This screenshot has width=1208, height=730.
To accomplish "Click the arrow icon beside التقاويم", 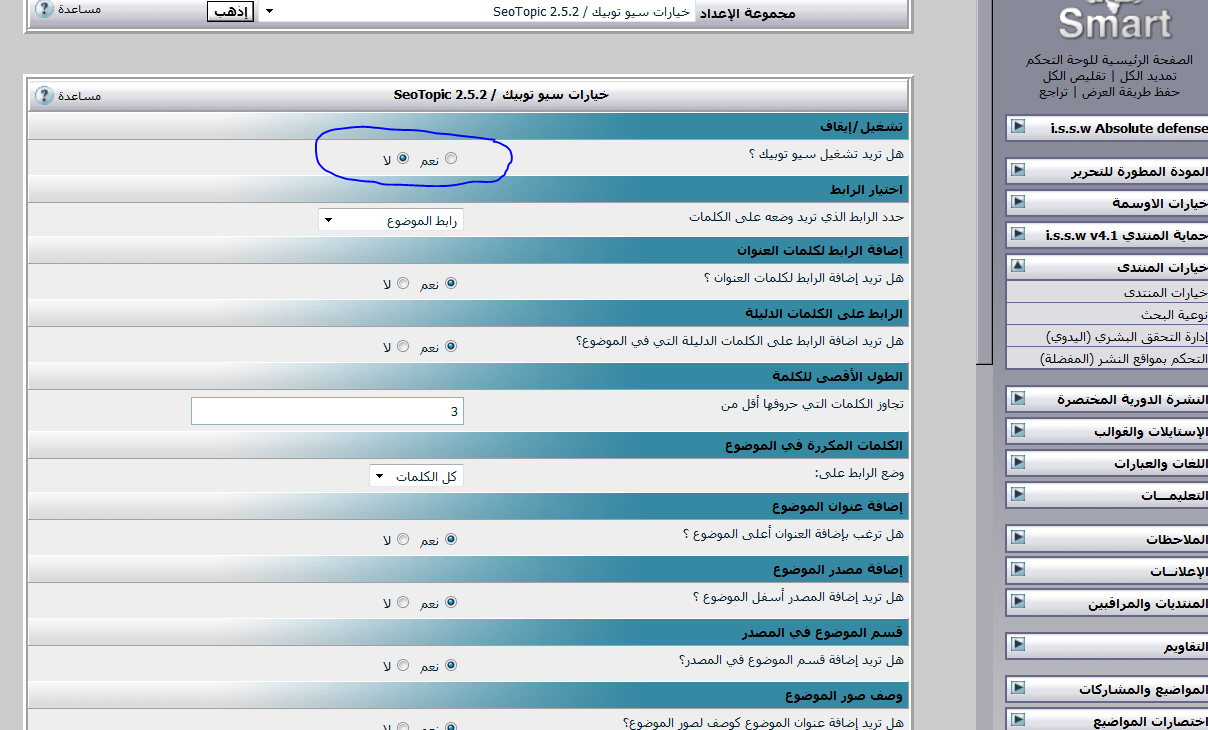I will click(1018, 646).
